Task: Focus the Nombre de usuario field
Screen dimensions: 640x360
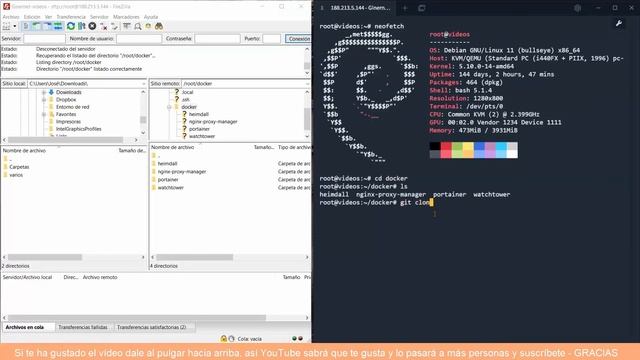Action: pyautogui.click(x=139, y=38)
